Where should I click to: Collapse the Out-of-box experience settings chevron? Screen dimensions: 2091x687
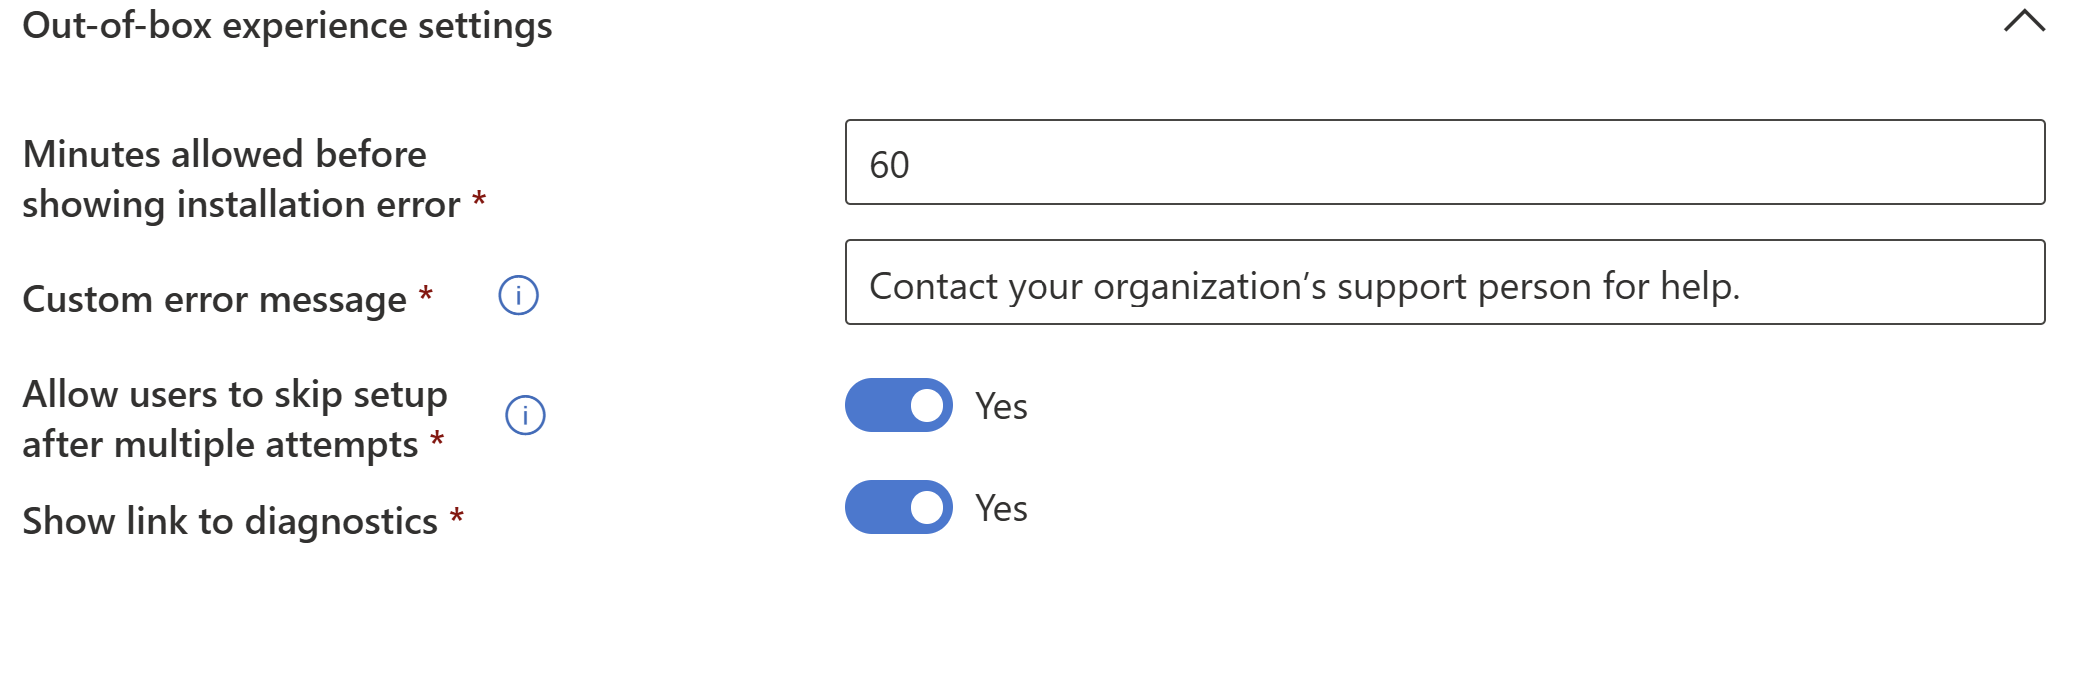tap(2024, 22)
